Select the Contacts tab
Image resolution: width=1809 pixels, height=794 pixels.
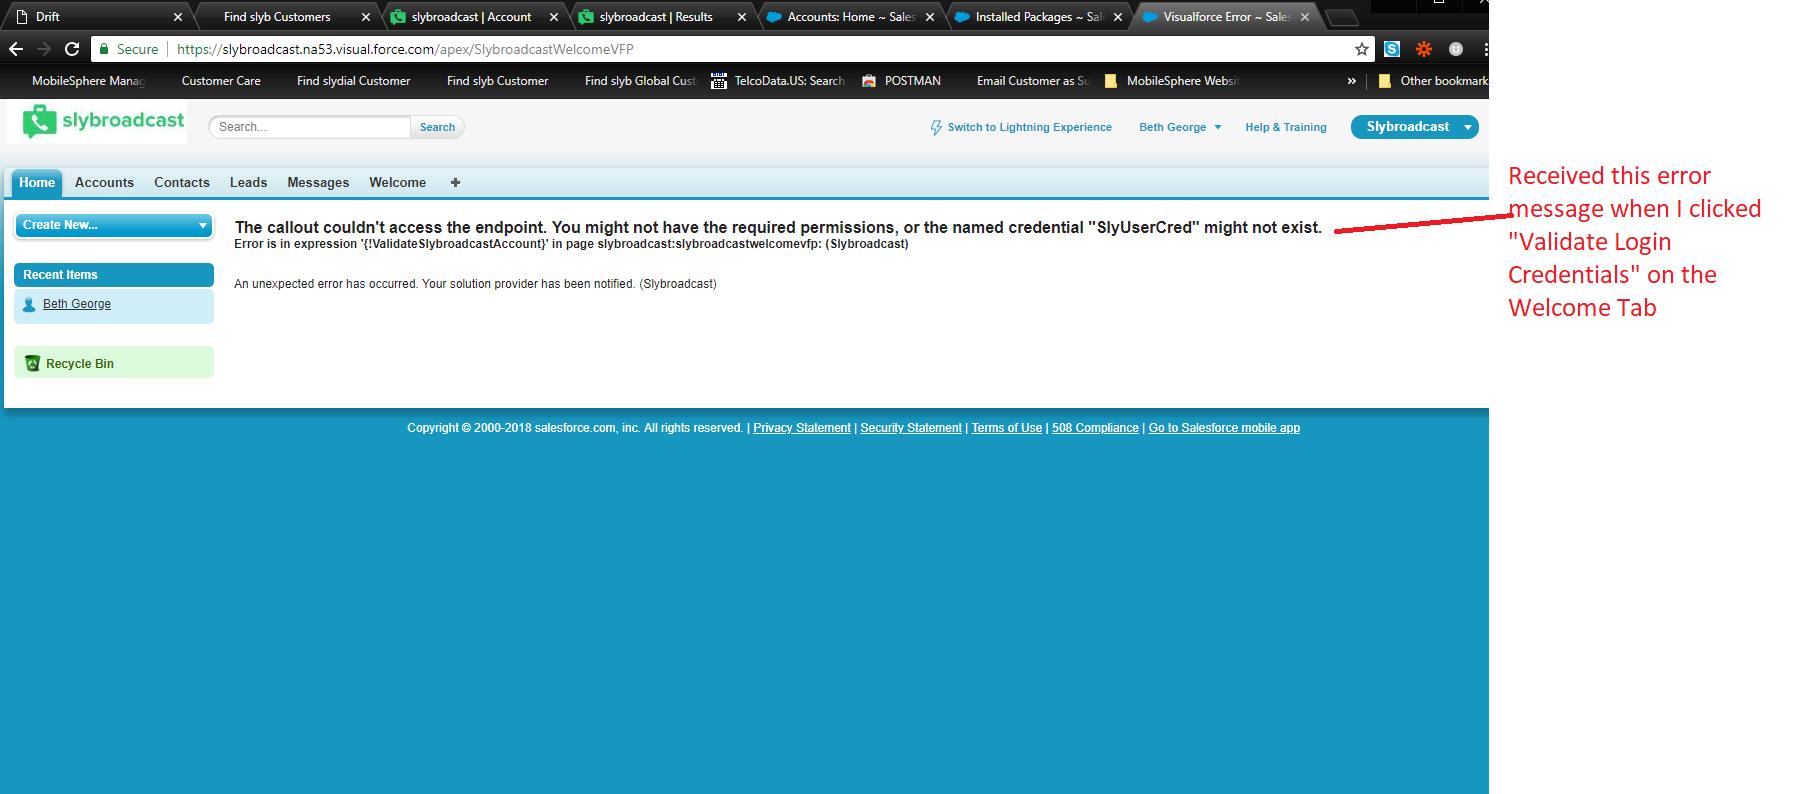(182, 182)
